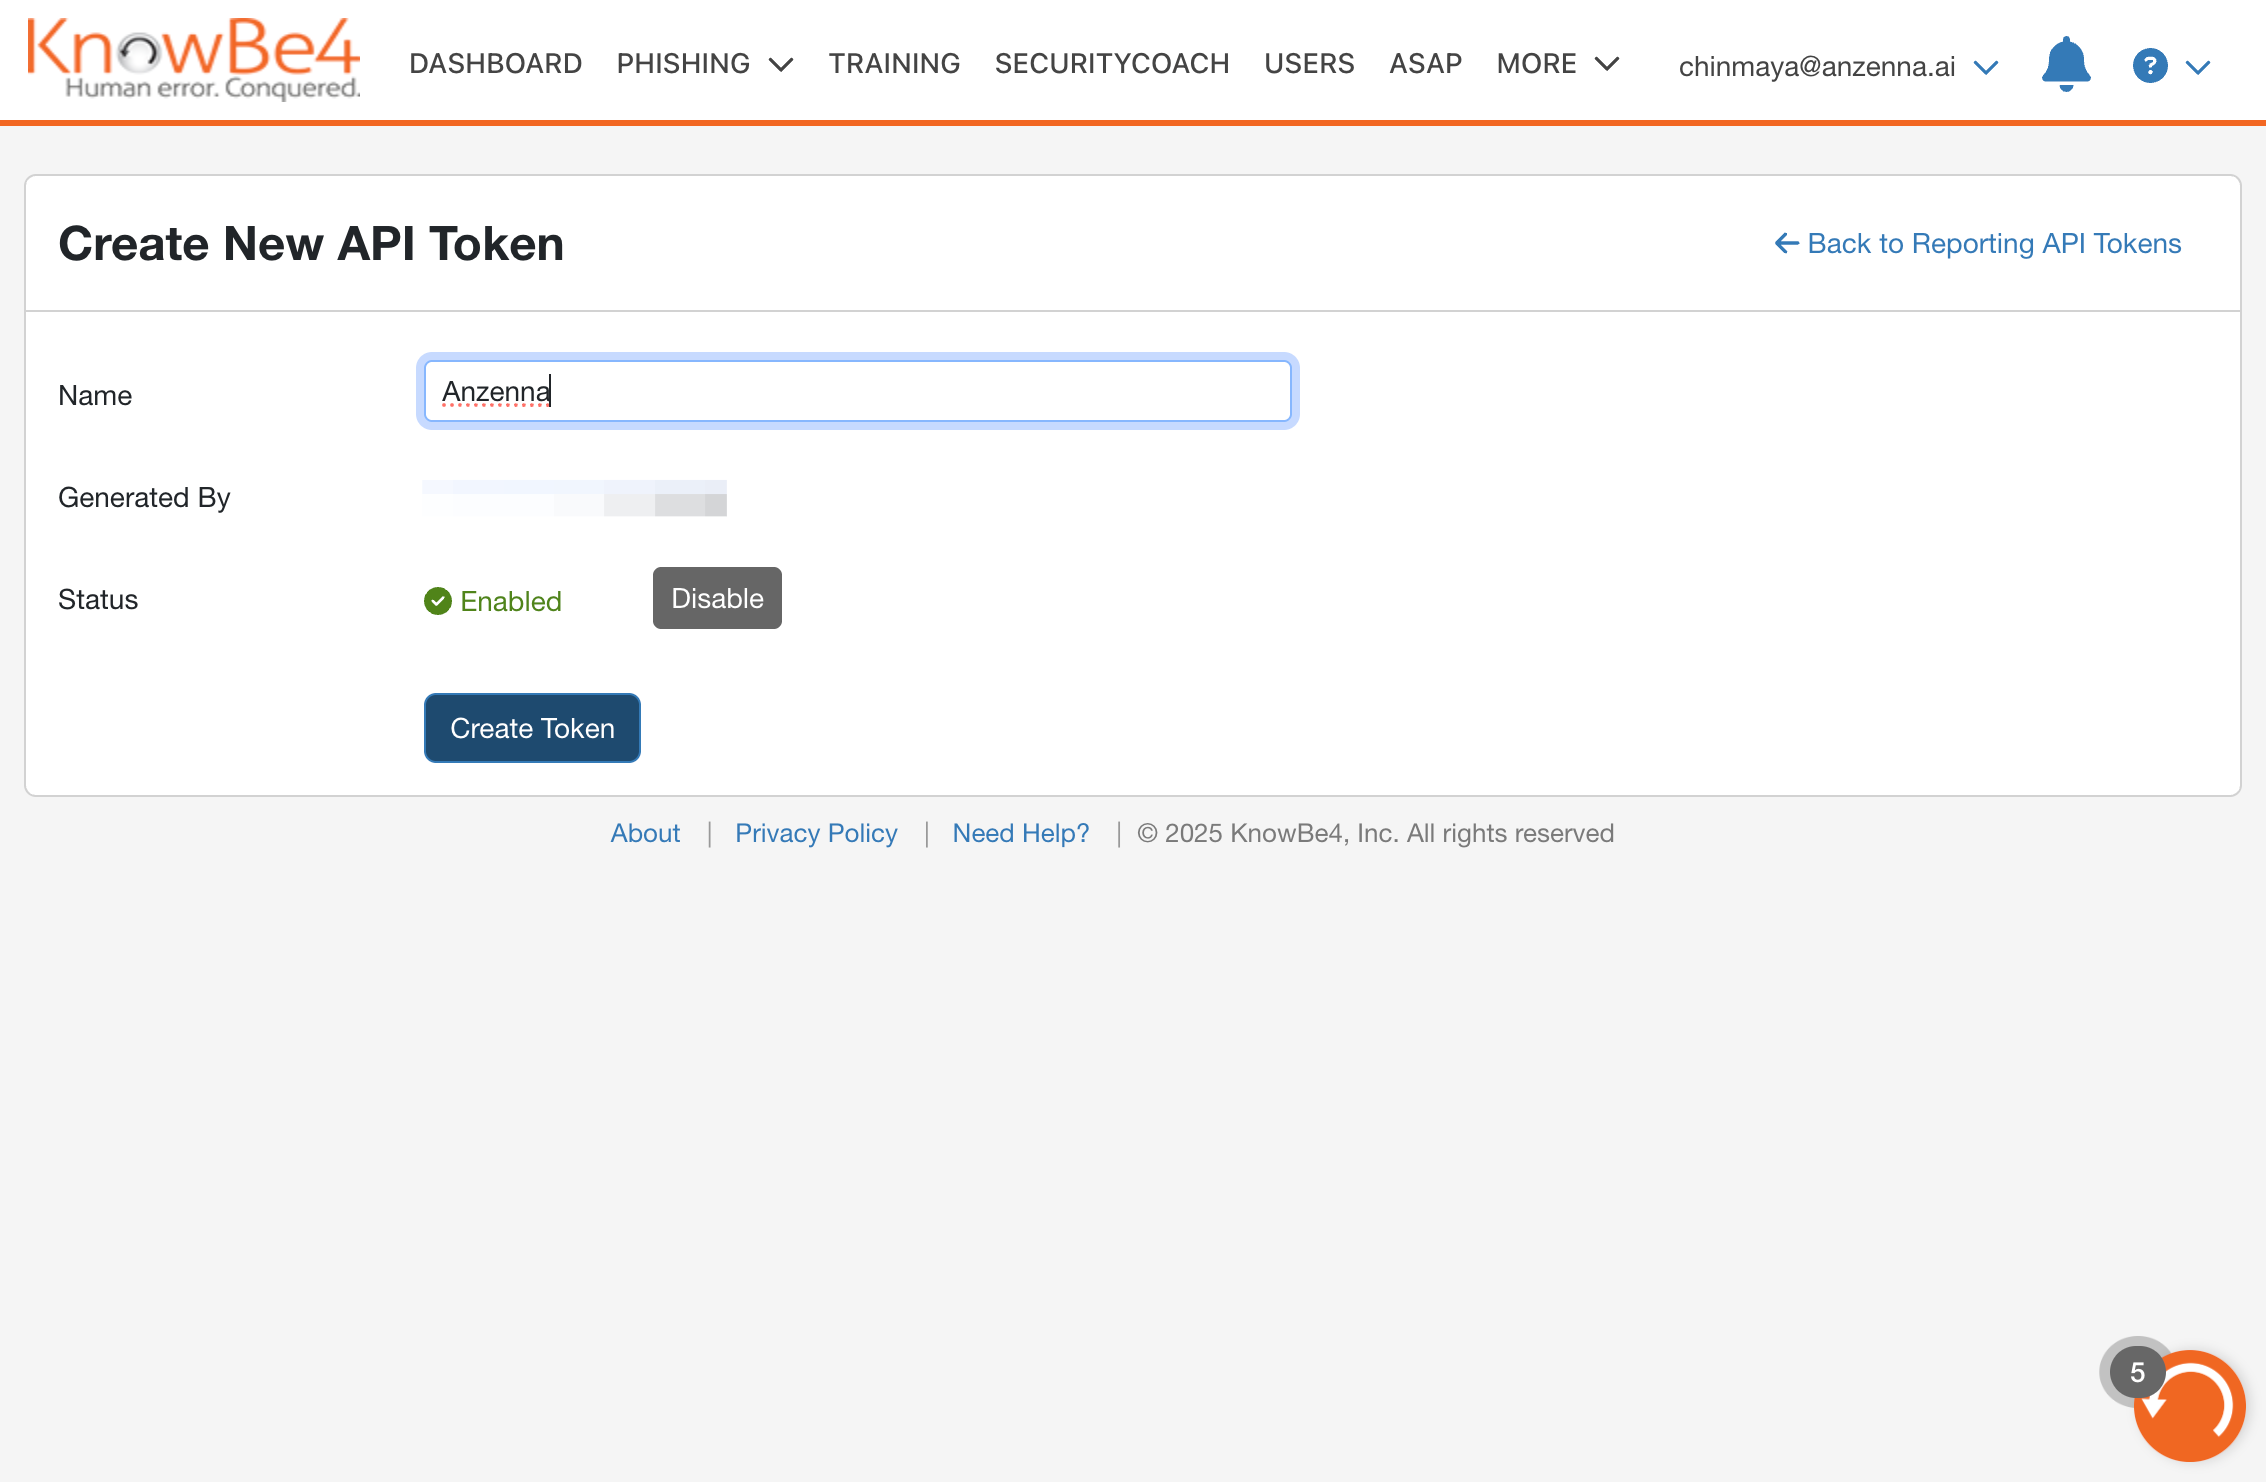Open the notifications bell
The image size is (2266, 1482).
point(2065,65)
